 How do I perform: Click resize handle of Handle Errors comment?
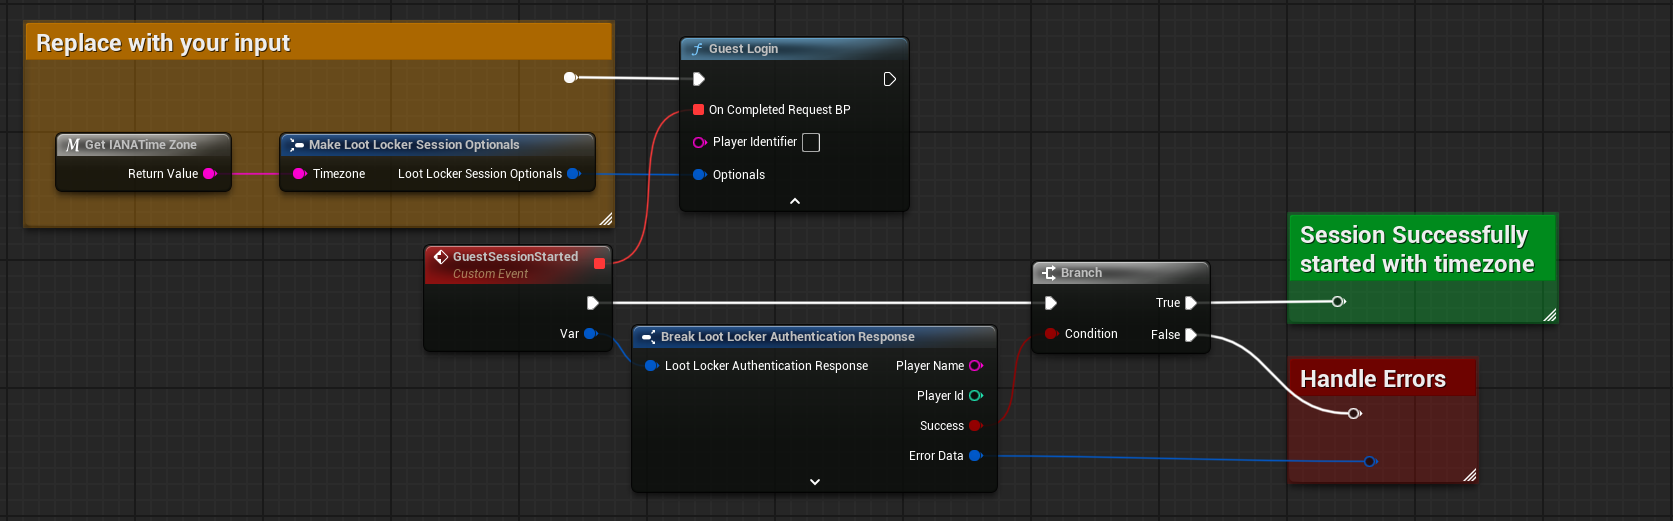[x=1469, y=476]
